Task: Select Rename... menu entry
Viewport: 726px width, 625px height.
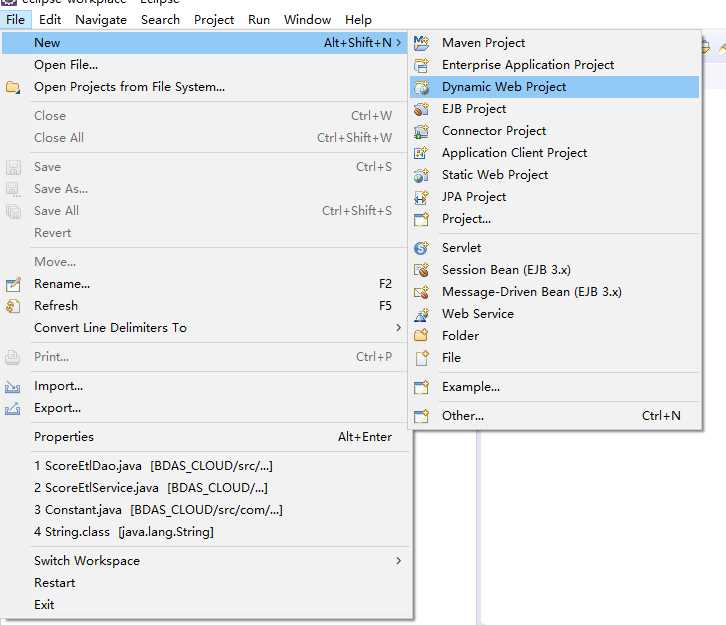Action: tap(206, 284)
